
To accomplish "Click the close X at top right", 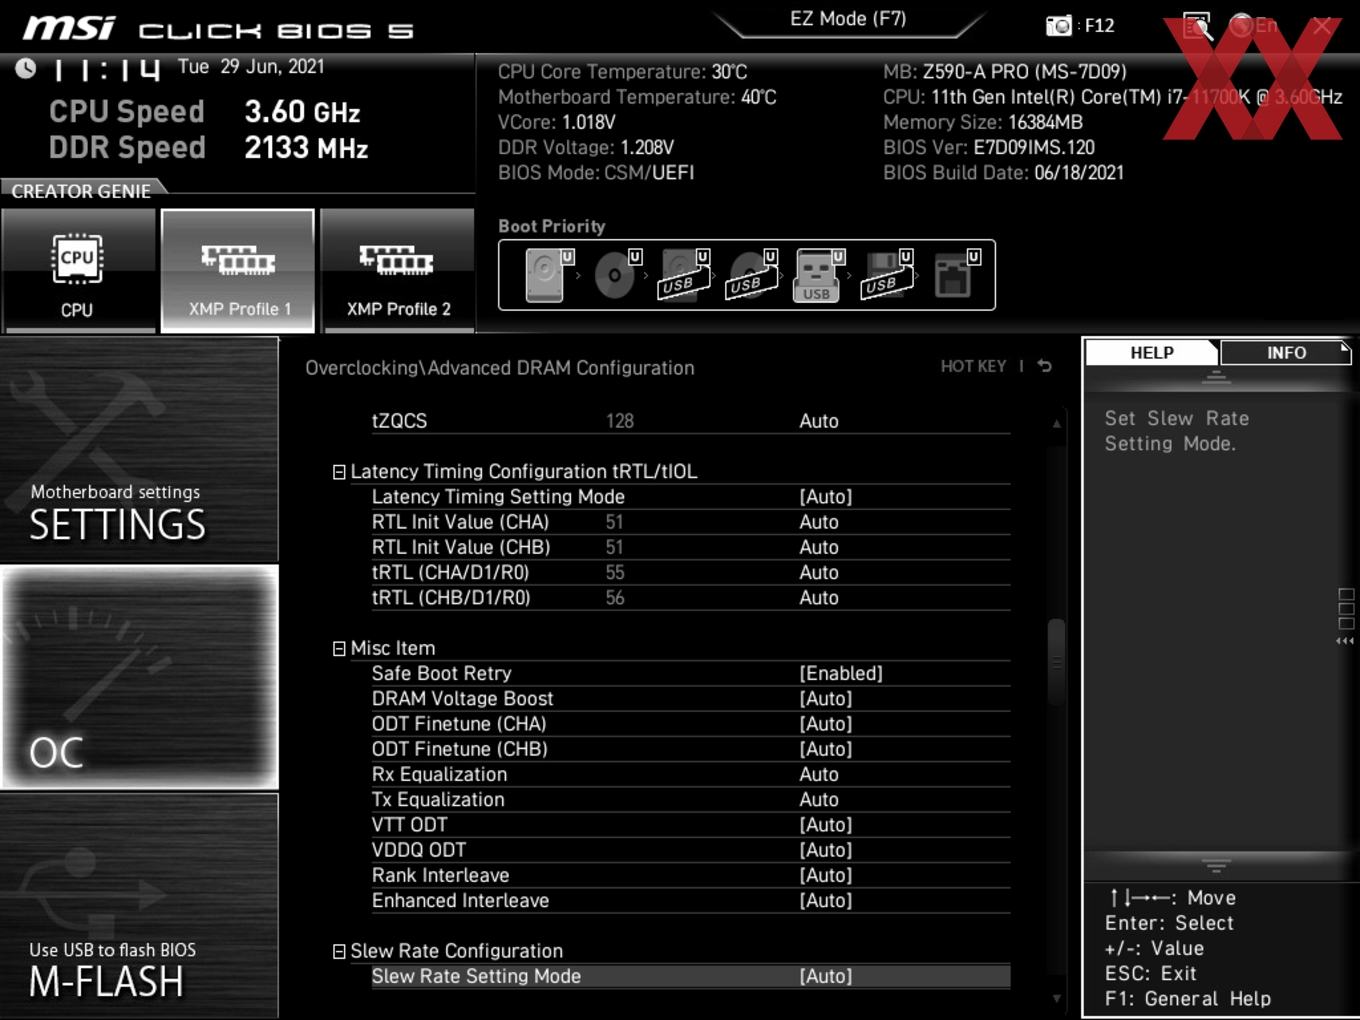I will click(1322, 27).
